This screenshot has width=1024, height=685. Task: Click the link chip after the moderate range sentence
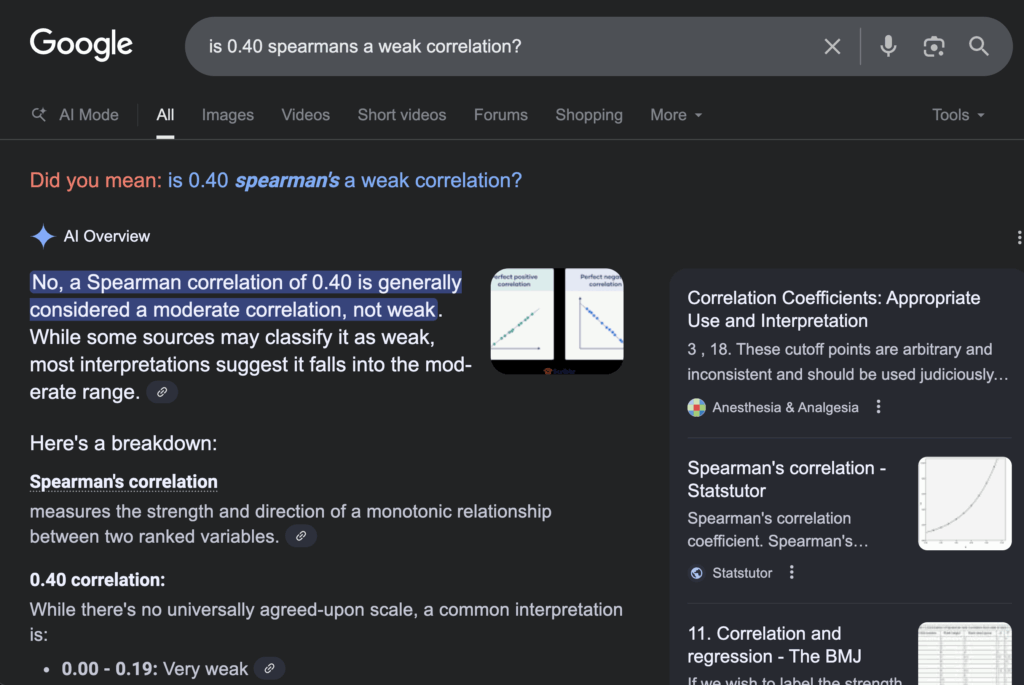tap(162, 392)
